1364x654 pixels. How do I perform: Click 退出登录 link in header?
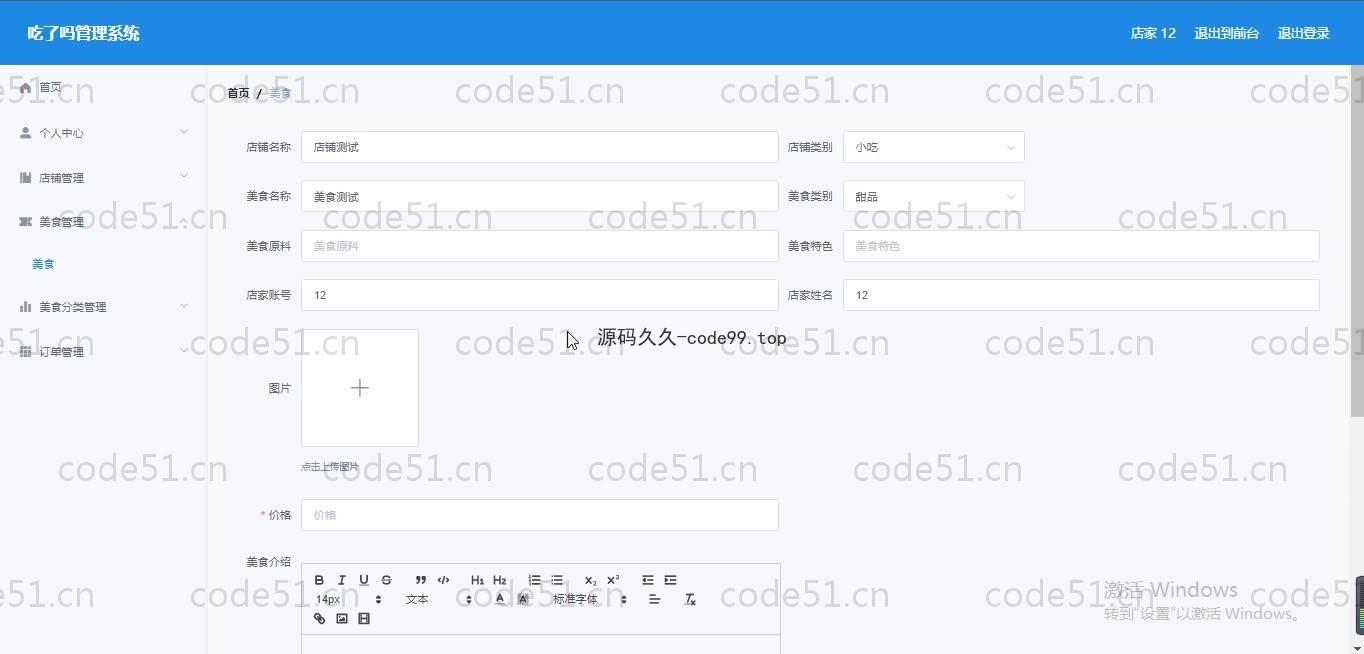point(1303,33)
